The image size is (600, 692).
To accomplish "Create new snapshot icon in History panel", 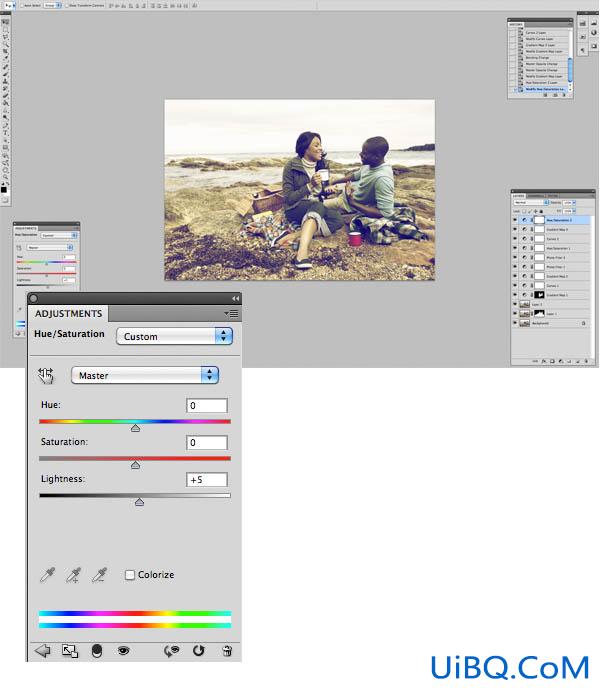I will [555, 95].
